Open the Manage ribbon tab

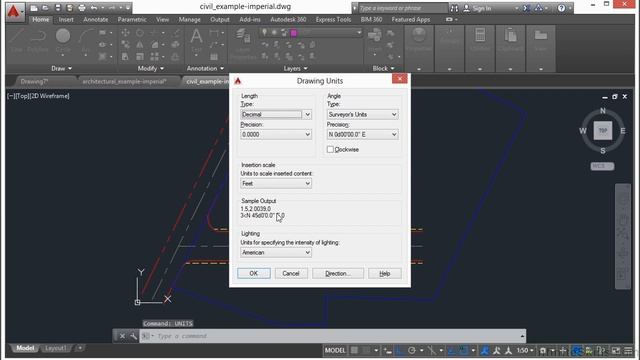tap(189, 19)
